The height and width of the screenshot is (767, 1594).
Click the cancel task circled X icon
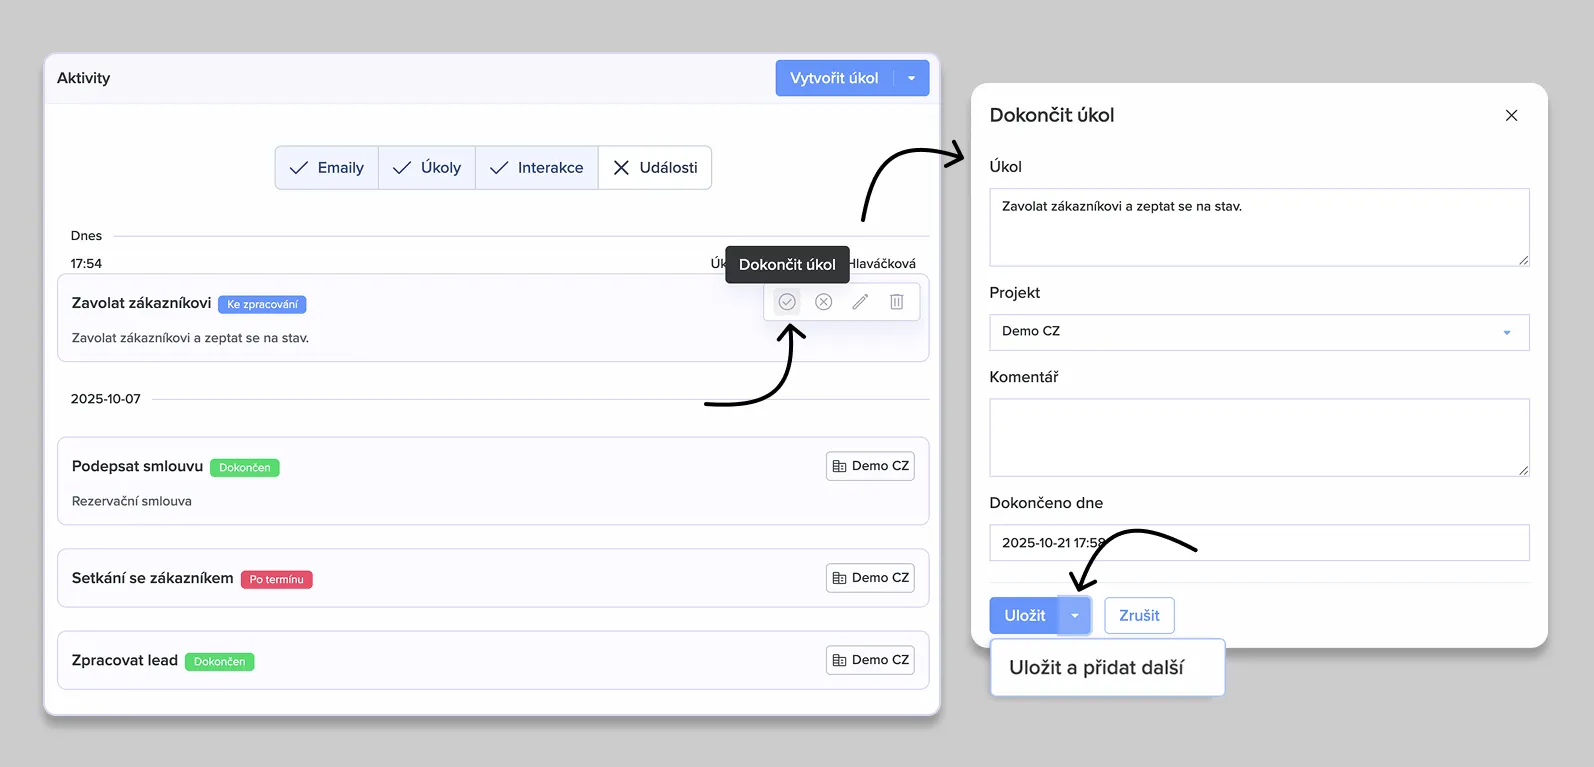click(x=823, y=302)
